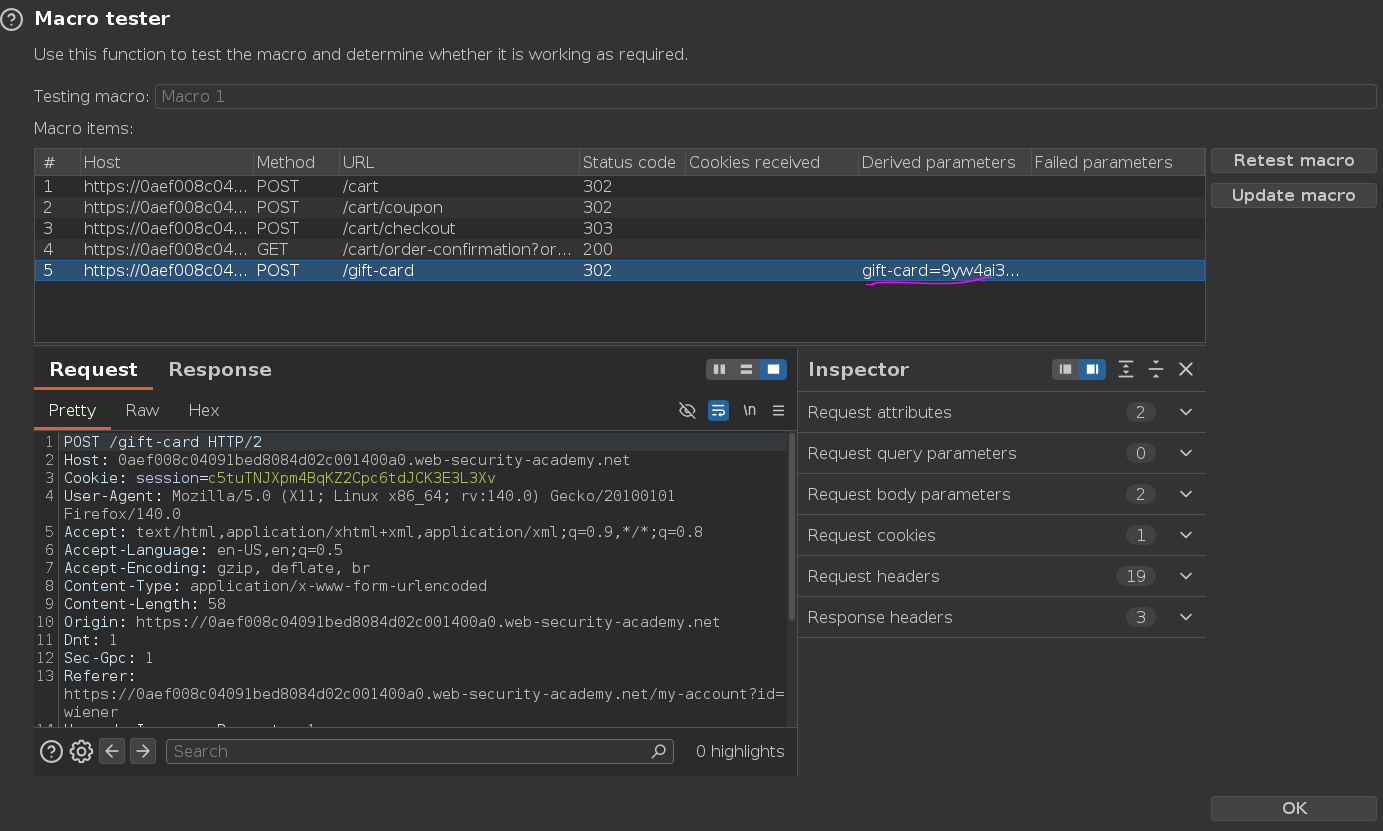1383x831 pixels.
Task: Click derived parameter gift-card=9yw4ai3 cell
Action: coord(943,270)
